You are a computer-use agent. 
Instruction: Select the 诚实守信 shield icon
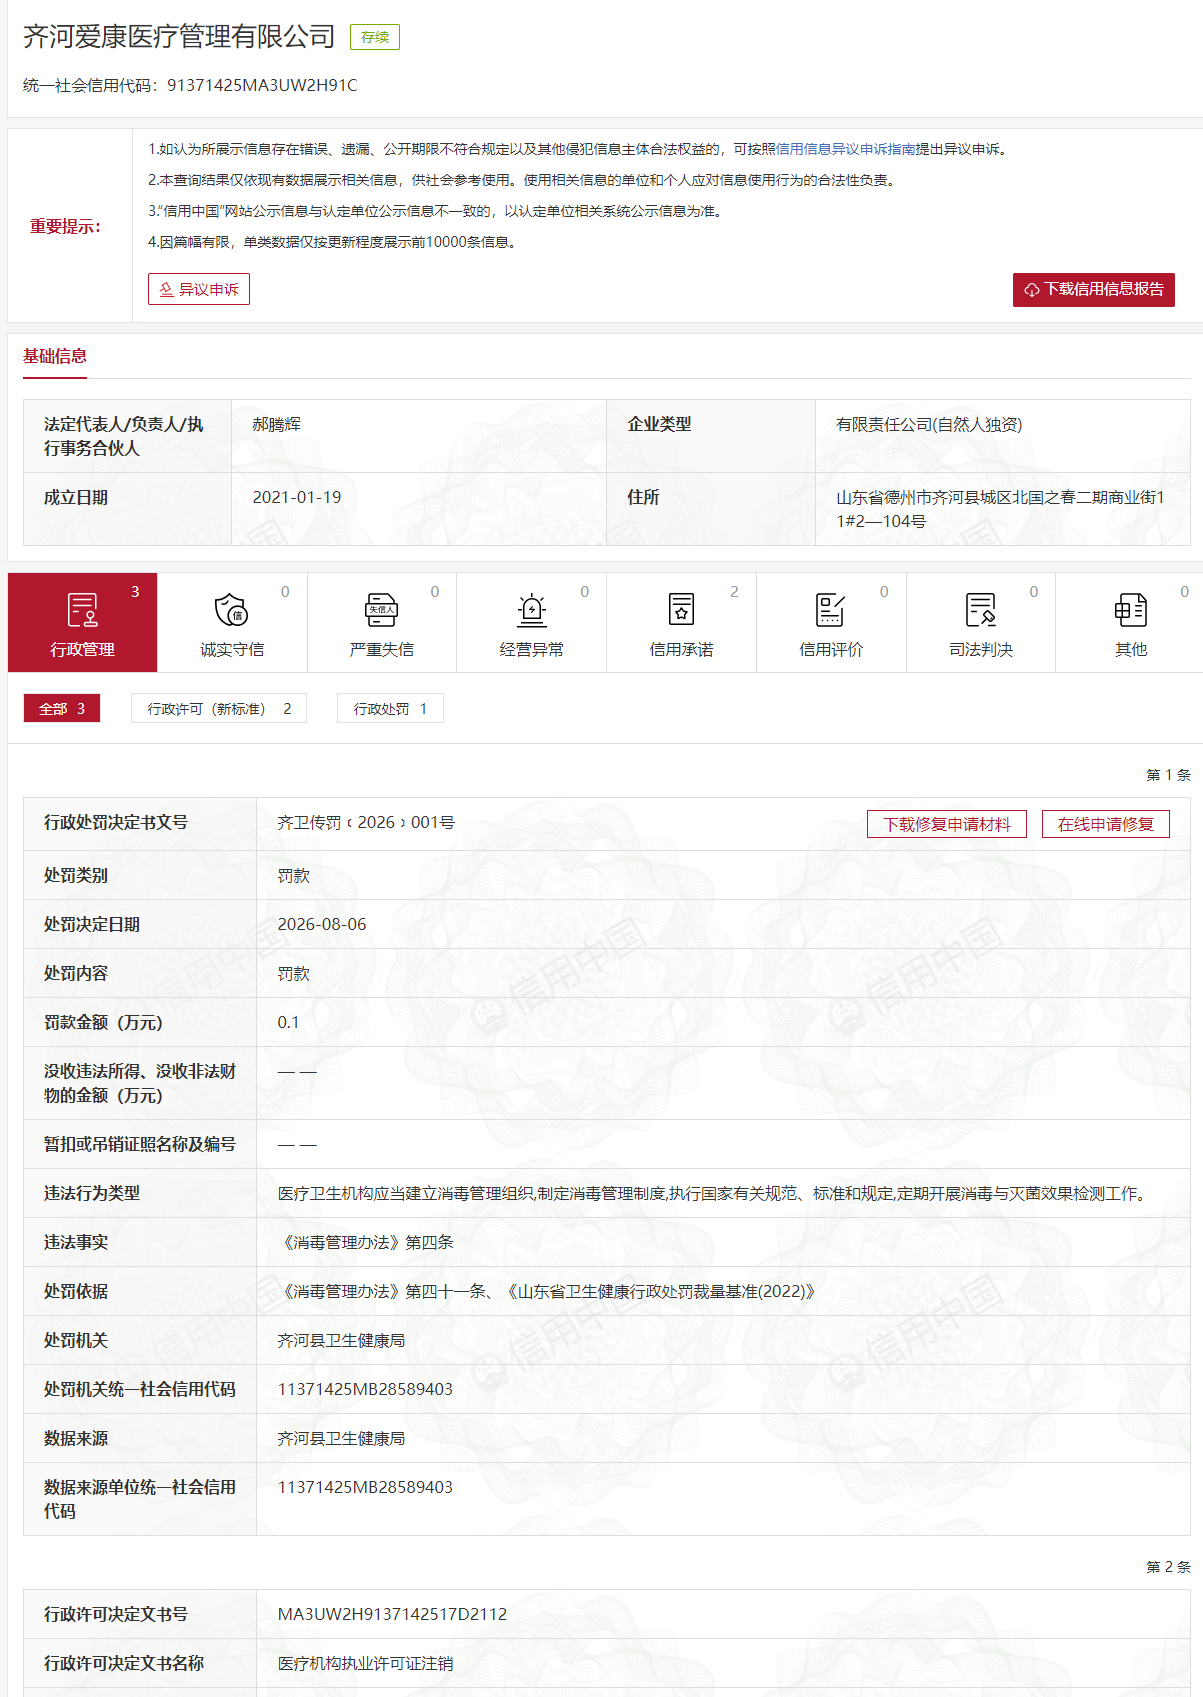[231, 609]
